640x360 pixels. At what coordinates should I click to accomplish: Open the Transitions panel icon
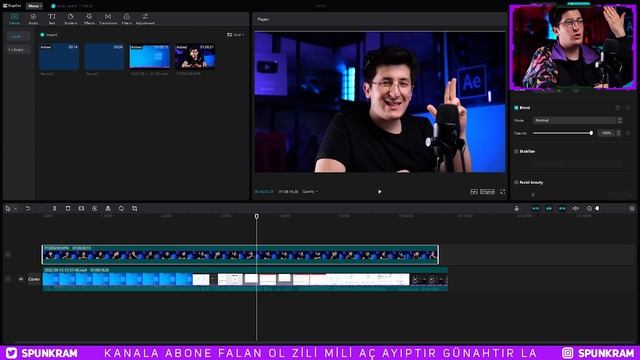pyautogui.click(x=108, y=19)
